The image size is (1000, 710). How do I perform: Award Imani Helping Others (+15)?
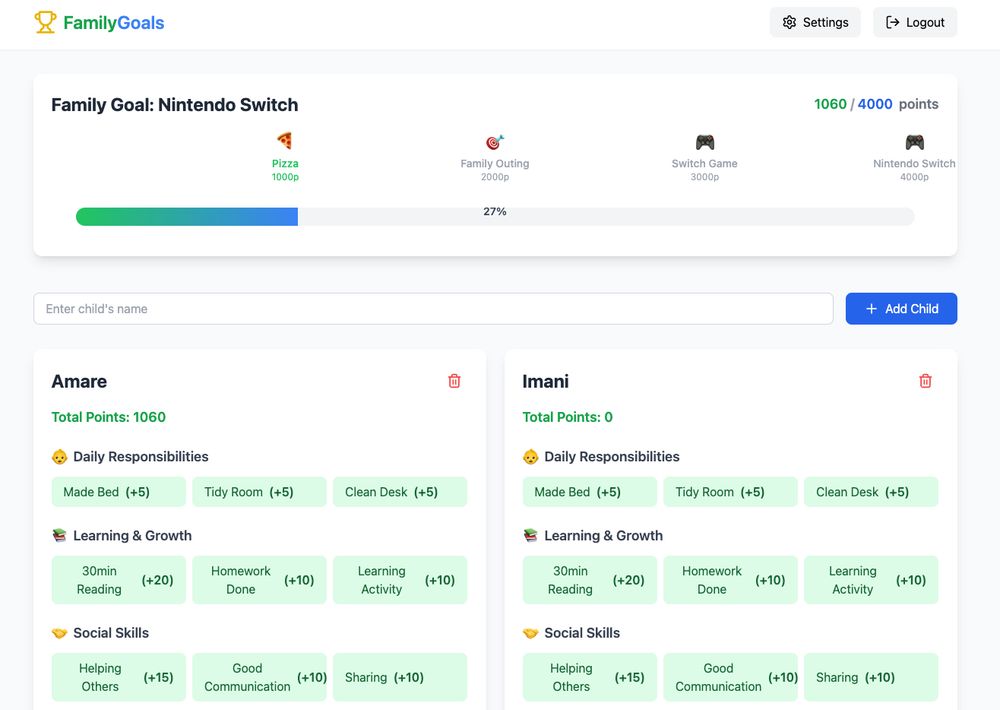(x=590, y=677)
